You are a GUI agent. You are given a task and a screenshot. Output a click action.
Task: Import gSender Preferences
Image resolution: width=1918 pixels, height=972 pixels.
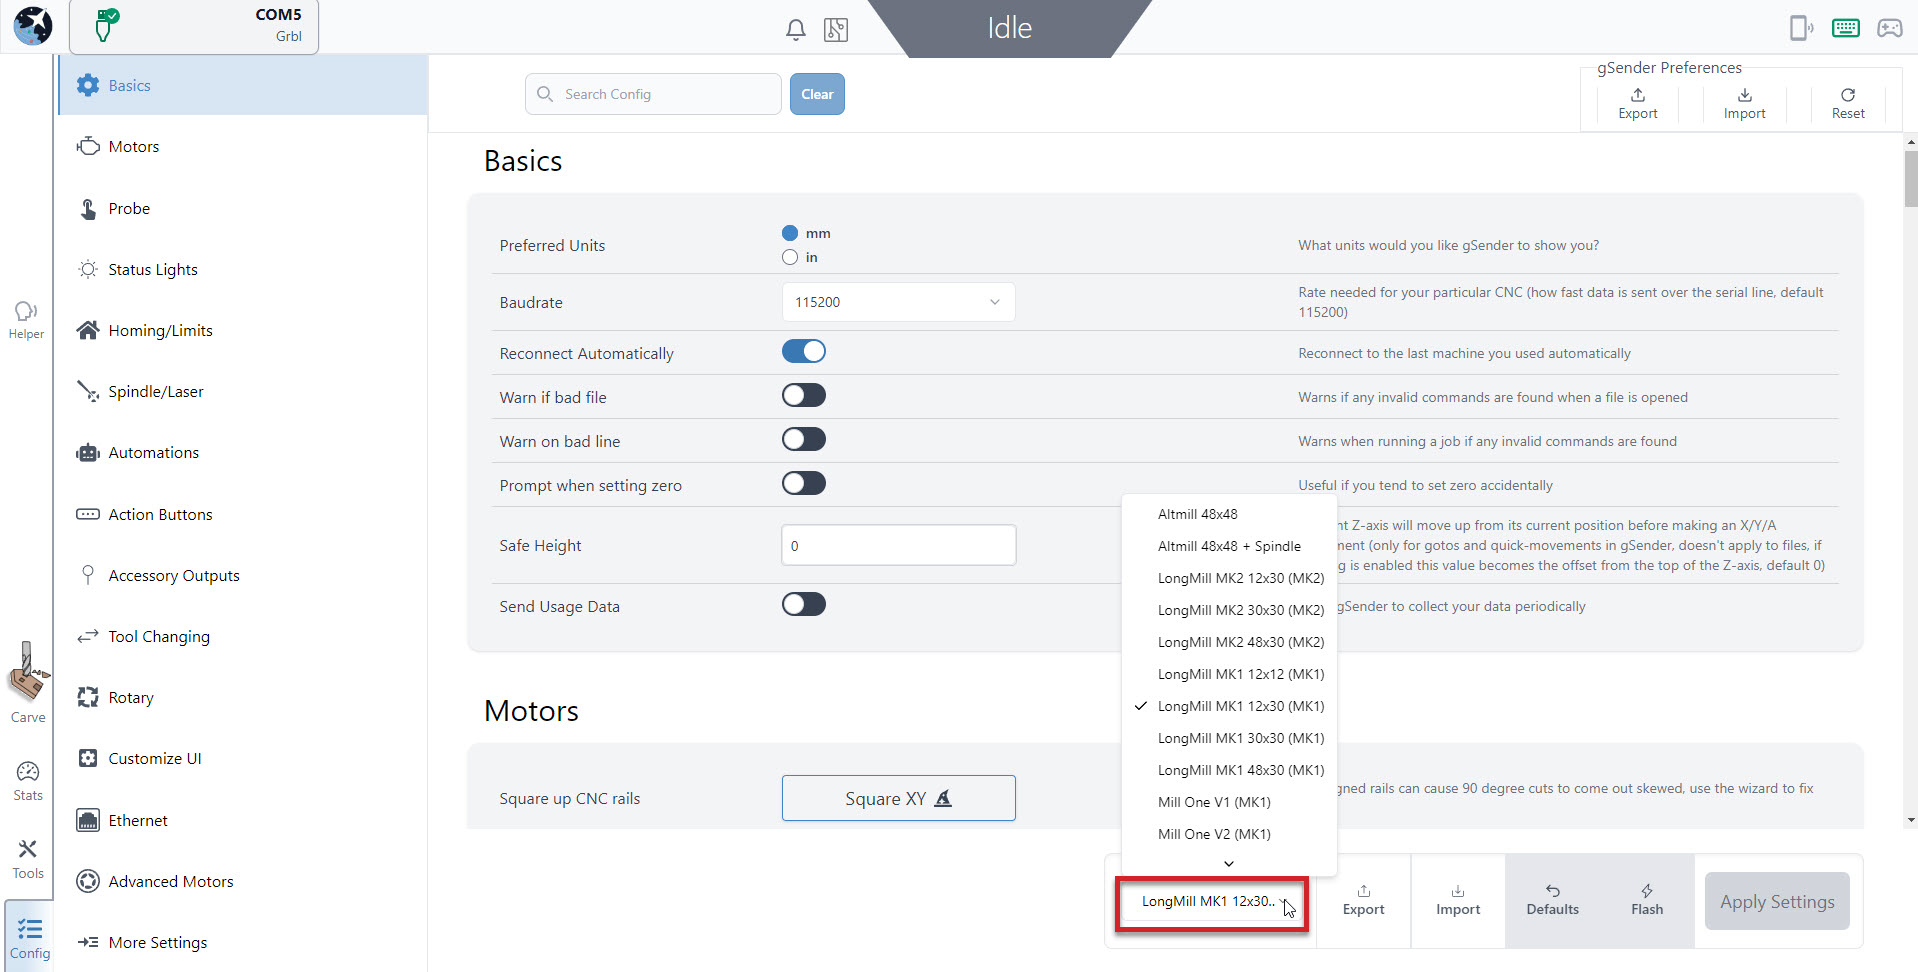(1745, 103)
